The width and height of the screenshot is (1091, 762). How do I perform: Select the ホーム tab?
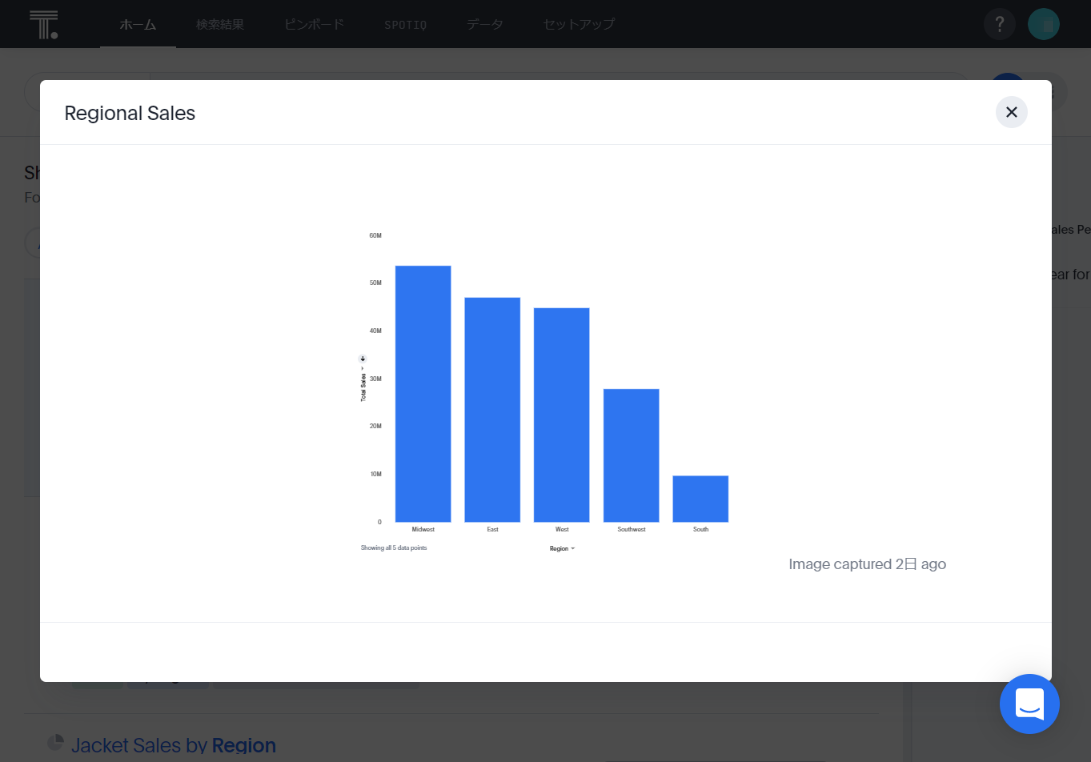point(137,23)
